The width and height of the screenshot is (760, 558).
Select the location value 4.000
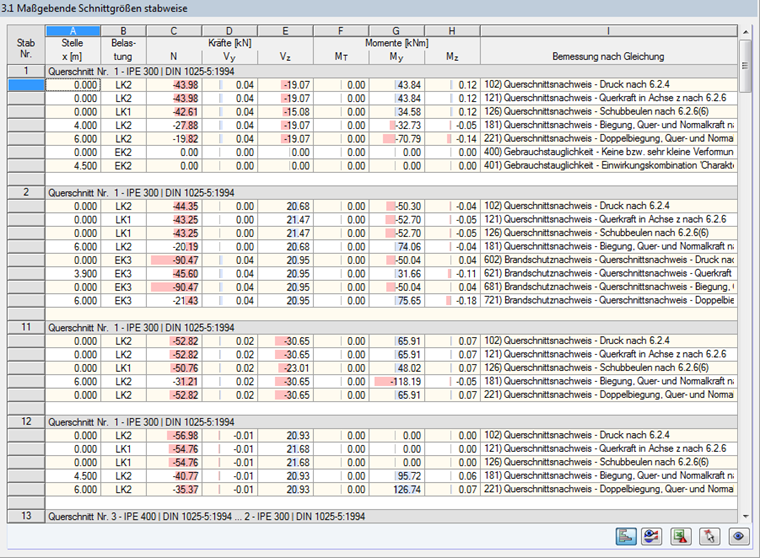[x=73, y=125]
